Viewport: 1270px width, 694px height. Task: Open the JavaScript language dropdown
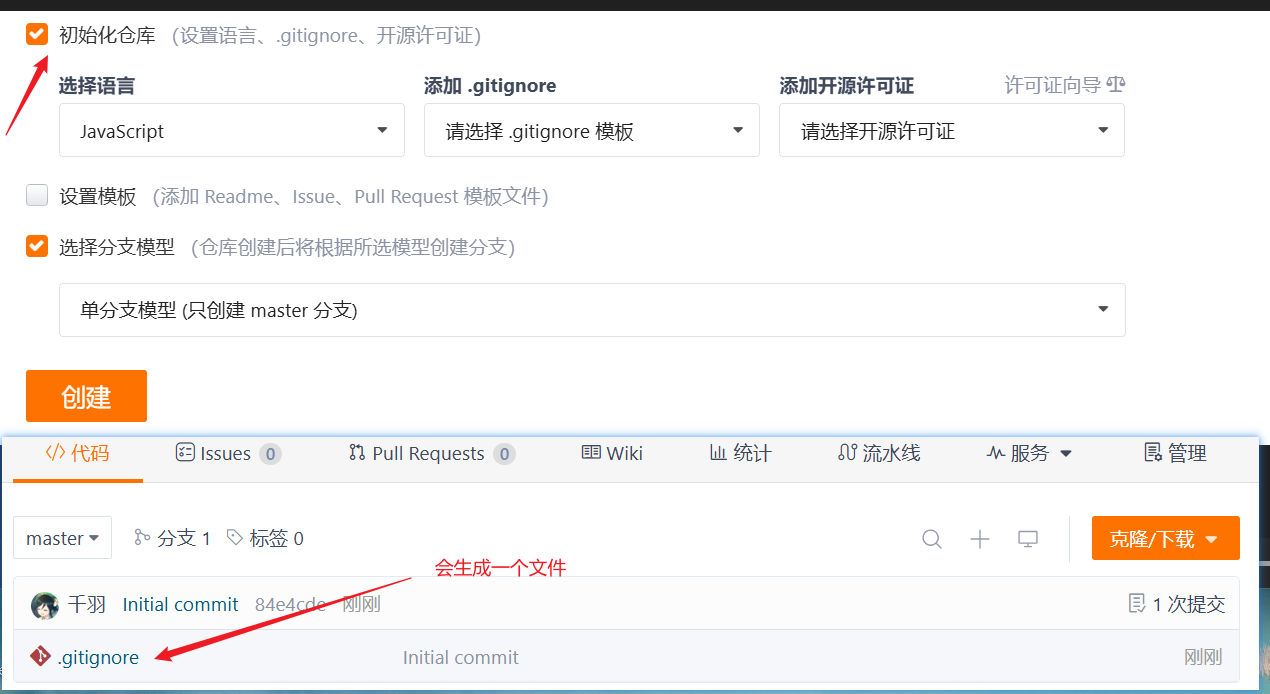click(x=232, y=131)
